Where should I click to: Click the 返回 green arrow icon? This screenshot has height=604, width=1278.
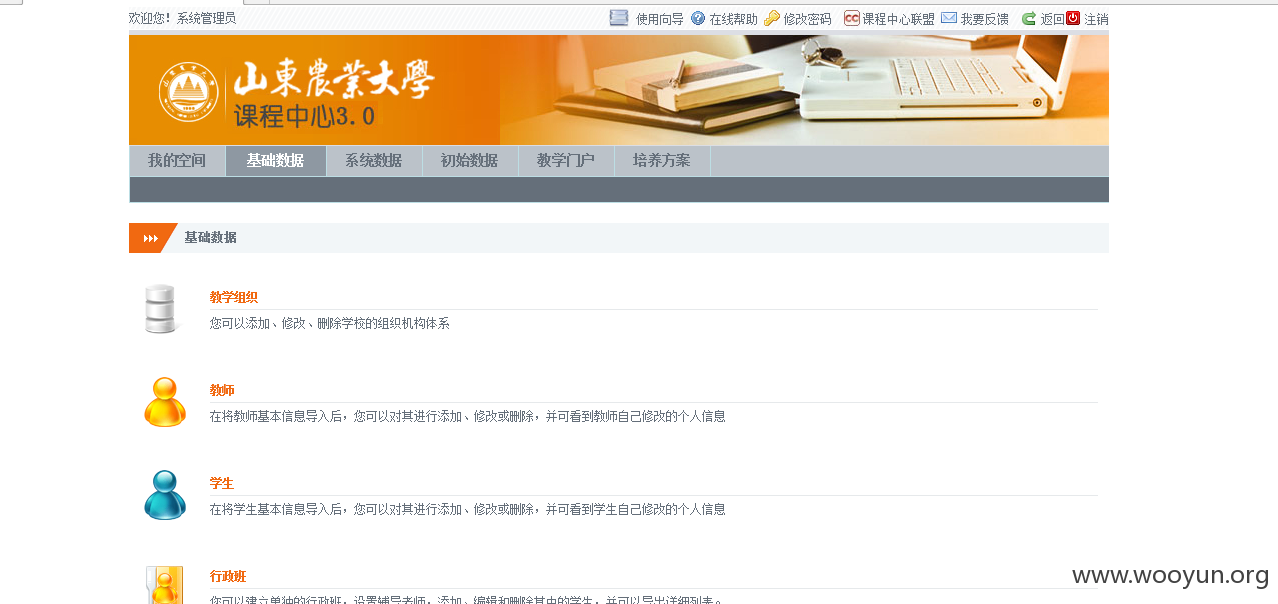[1028, 18]
